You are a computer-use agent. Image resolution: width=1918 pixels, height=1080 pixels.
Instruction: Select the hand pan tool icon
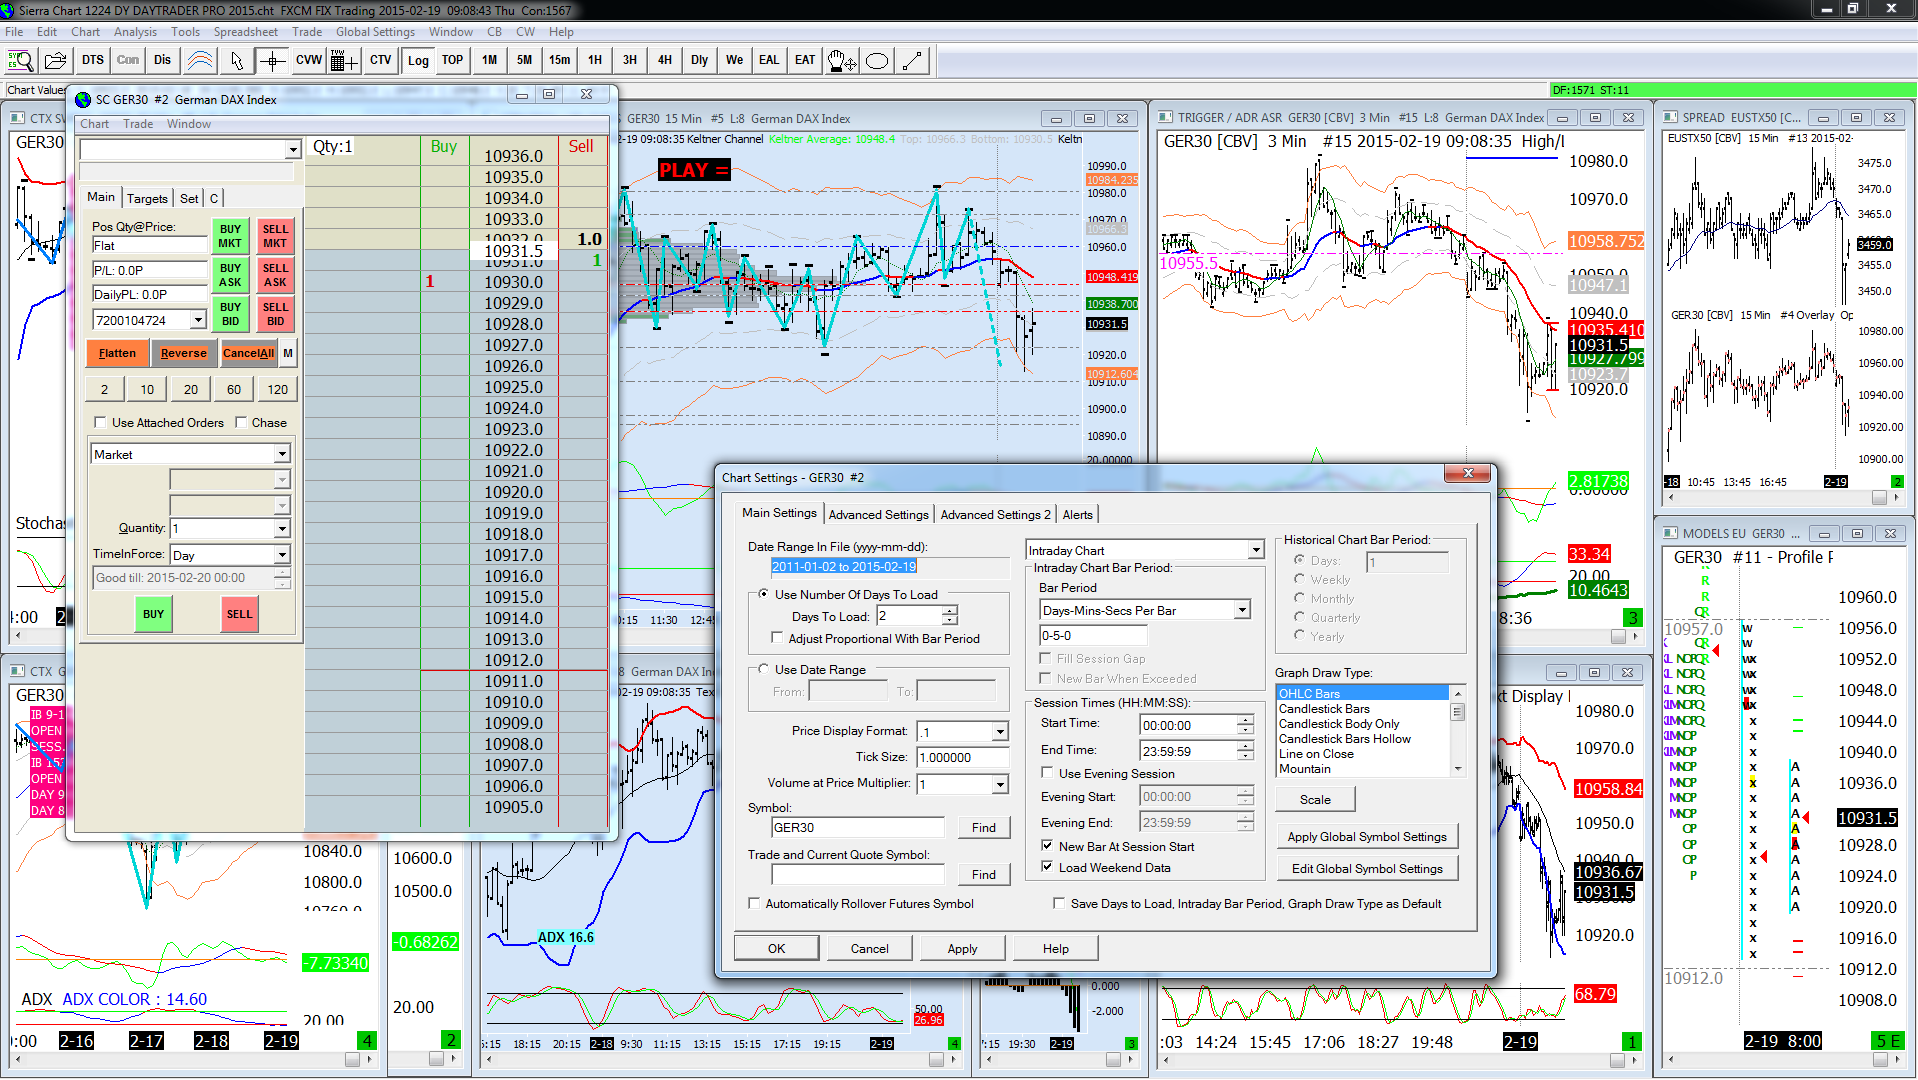tap(841, 61)
